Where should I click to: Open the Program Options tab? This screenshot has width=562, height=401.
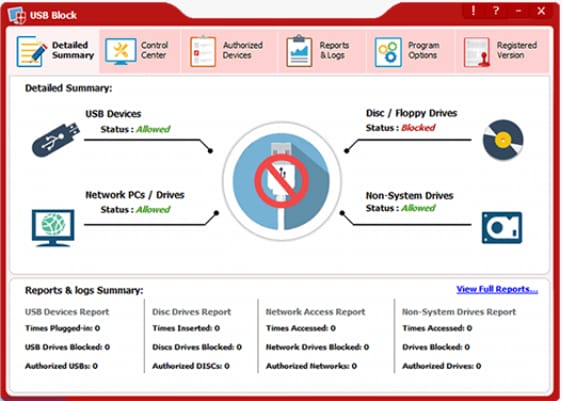pyautogui.click(x=410, y=51)
